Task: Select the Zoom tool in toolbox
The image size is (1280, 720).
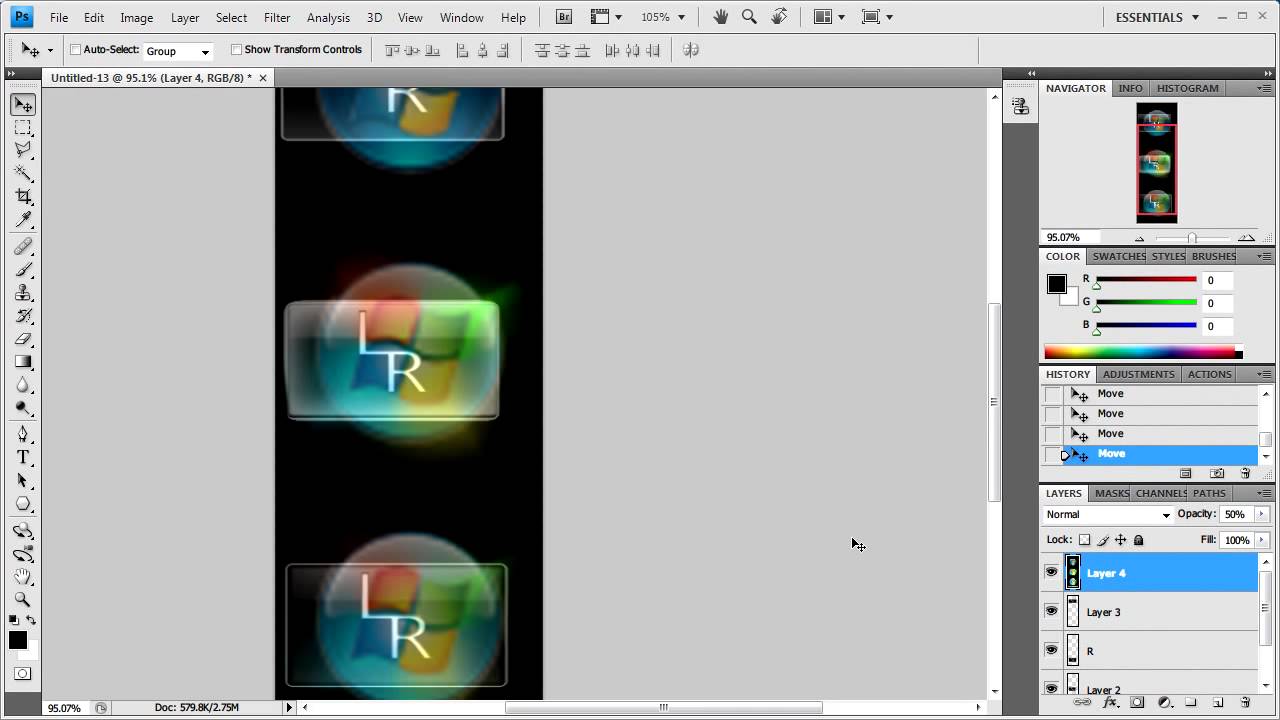Action: click(23, 599)
